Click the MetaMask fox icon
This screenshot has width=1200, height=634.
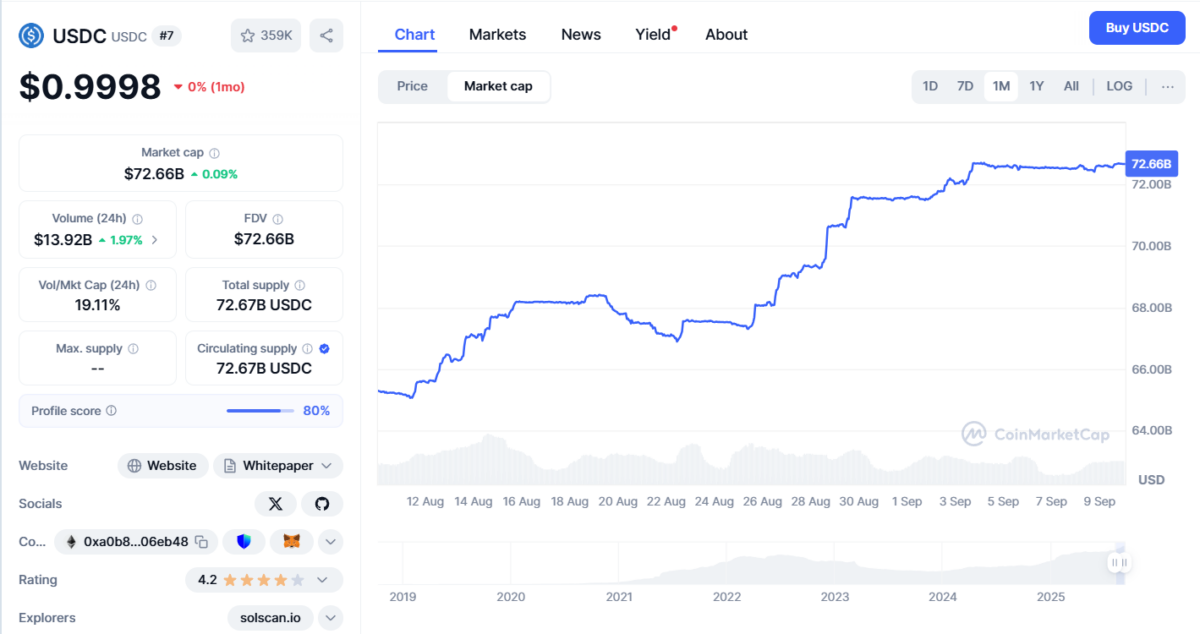pos(292,542)
